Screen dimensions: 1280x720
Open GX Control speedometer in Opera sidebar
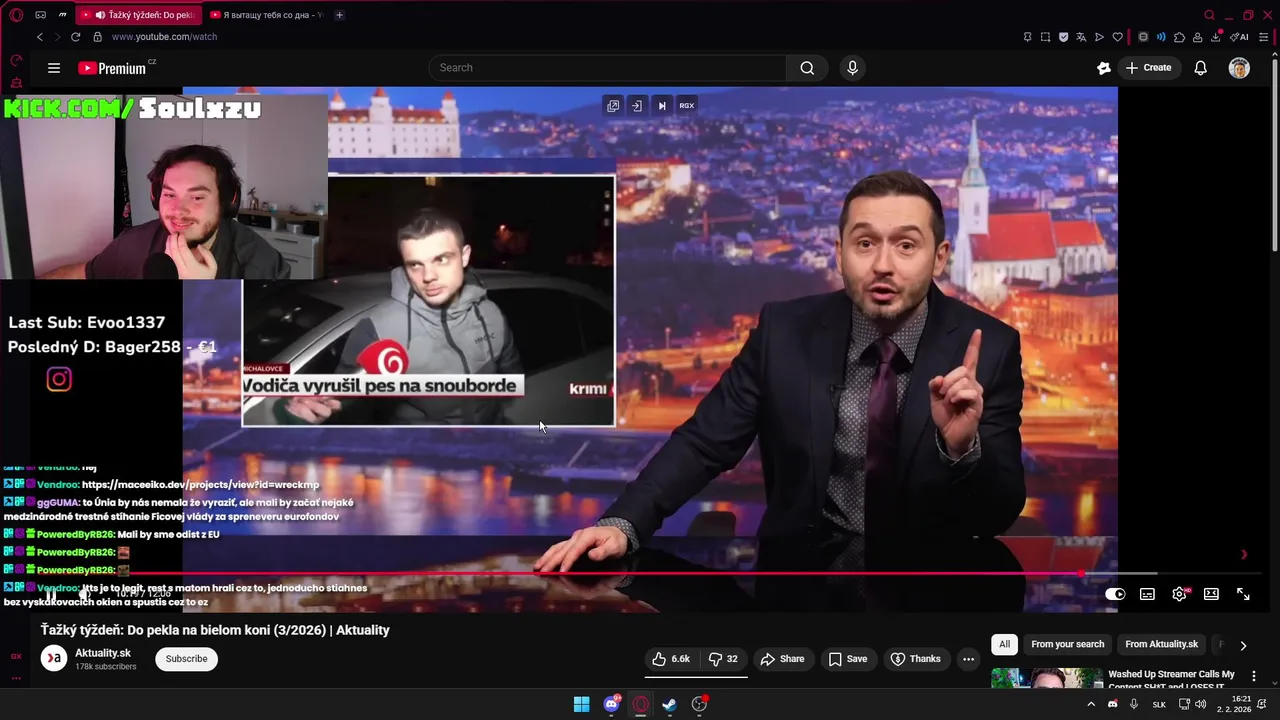click(x=16, y=60)
